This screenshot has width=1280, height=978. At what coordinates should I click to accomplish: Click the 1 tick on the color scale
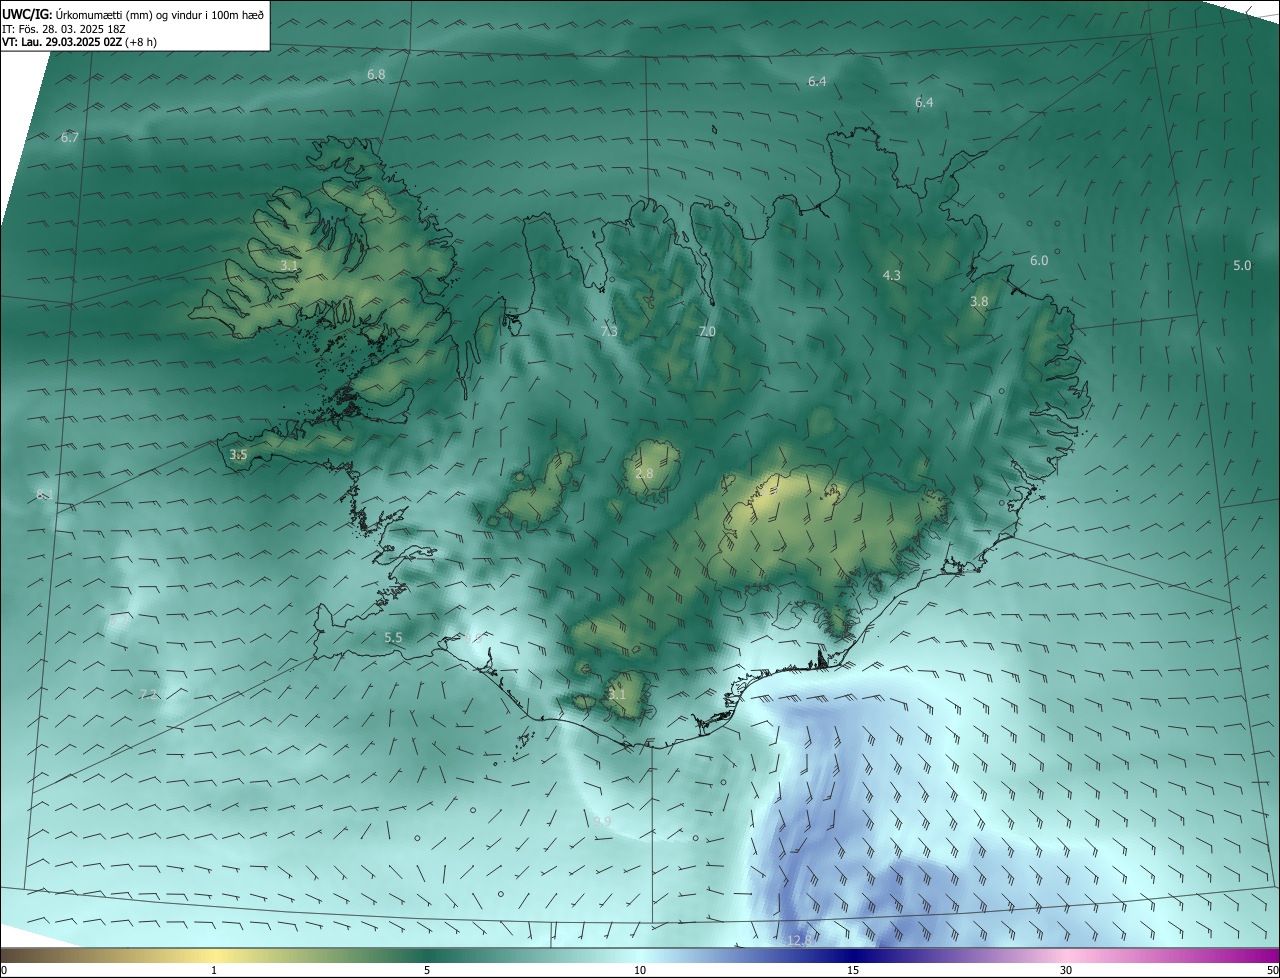click(x=215, y=970)
